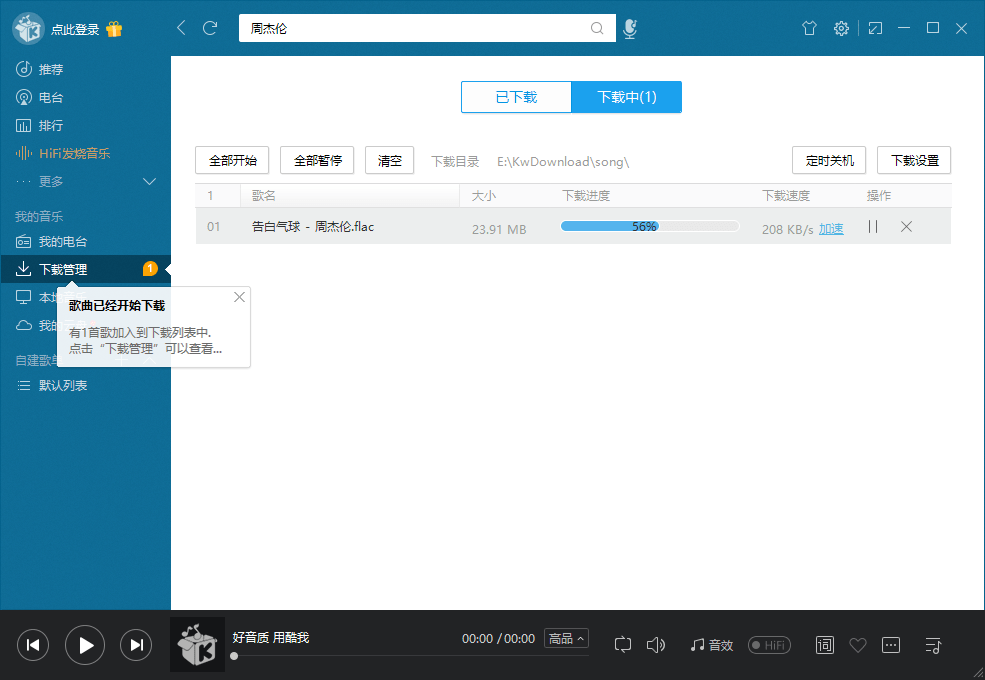
Task: Open the skin theme shirt icon
Action: coord(809,29)
